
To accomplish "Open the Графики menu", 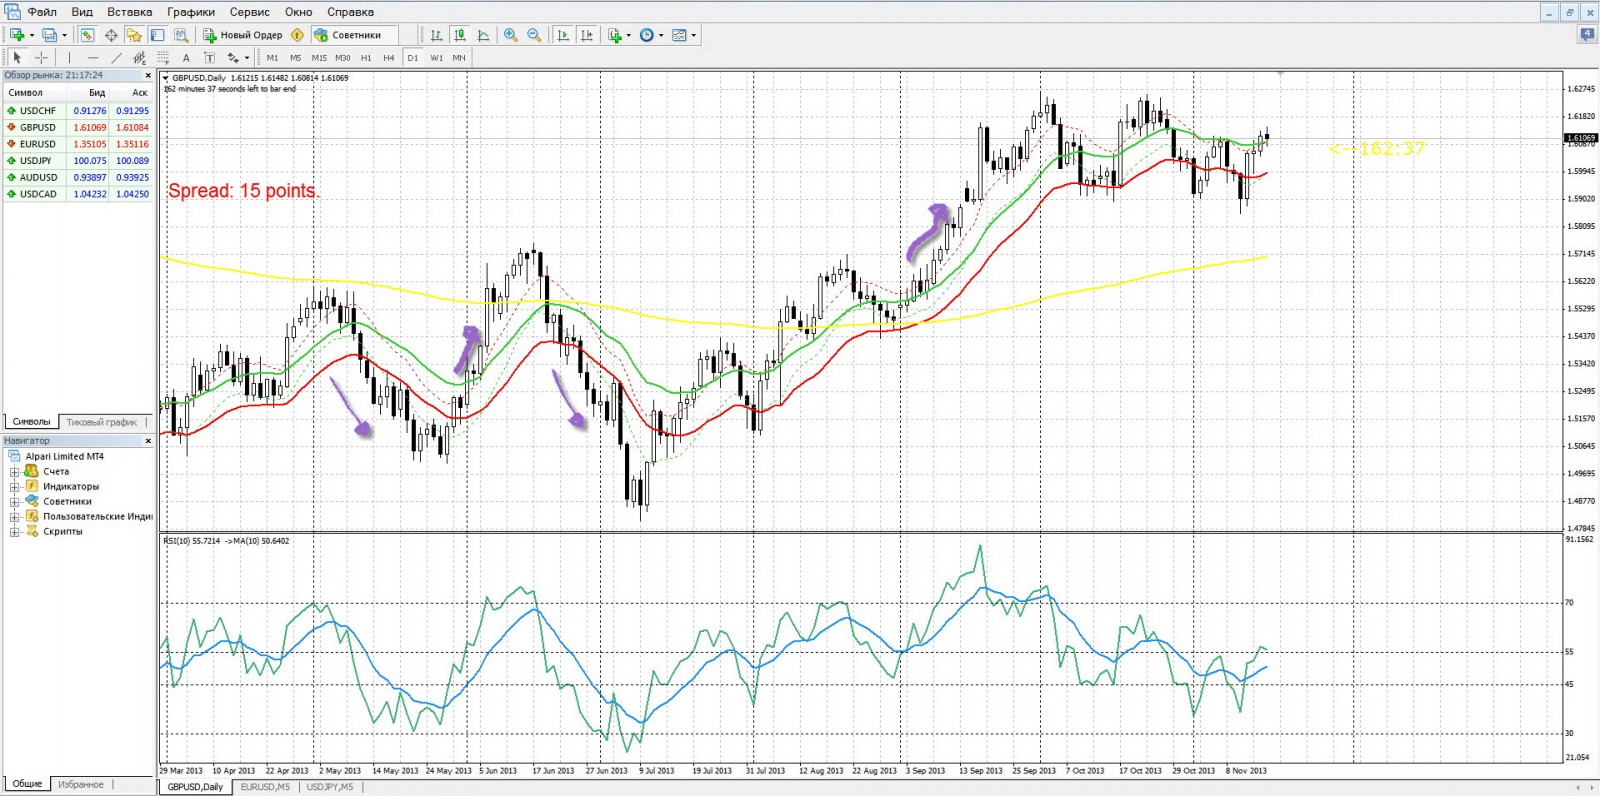I will [x=191, y=12].
